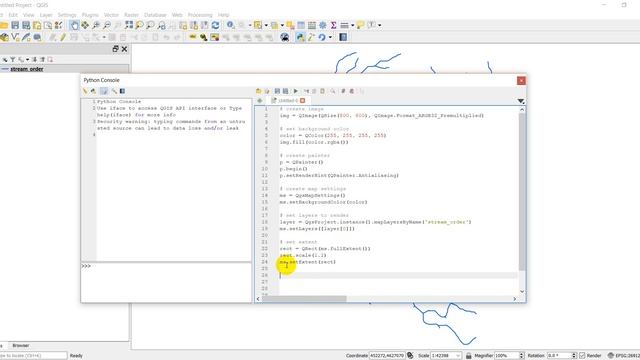Click the Rotation spin box
Screen dimensions: 640x360
pyautogui.click(x=562, y=356)
